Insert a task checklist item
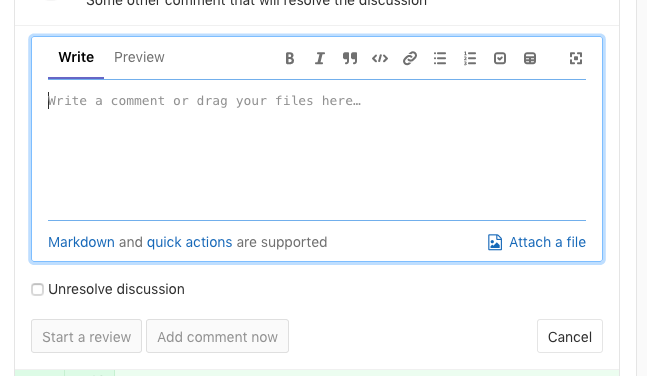 pos(500,58)
